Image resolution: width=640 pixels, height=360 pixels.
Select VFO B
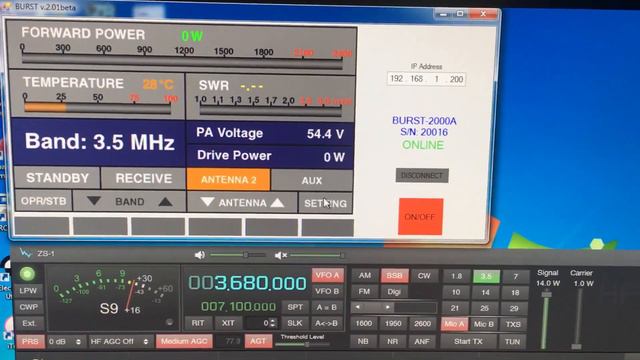point(327,291)
